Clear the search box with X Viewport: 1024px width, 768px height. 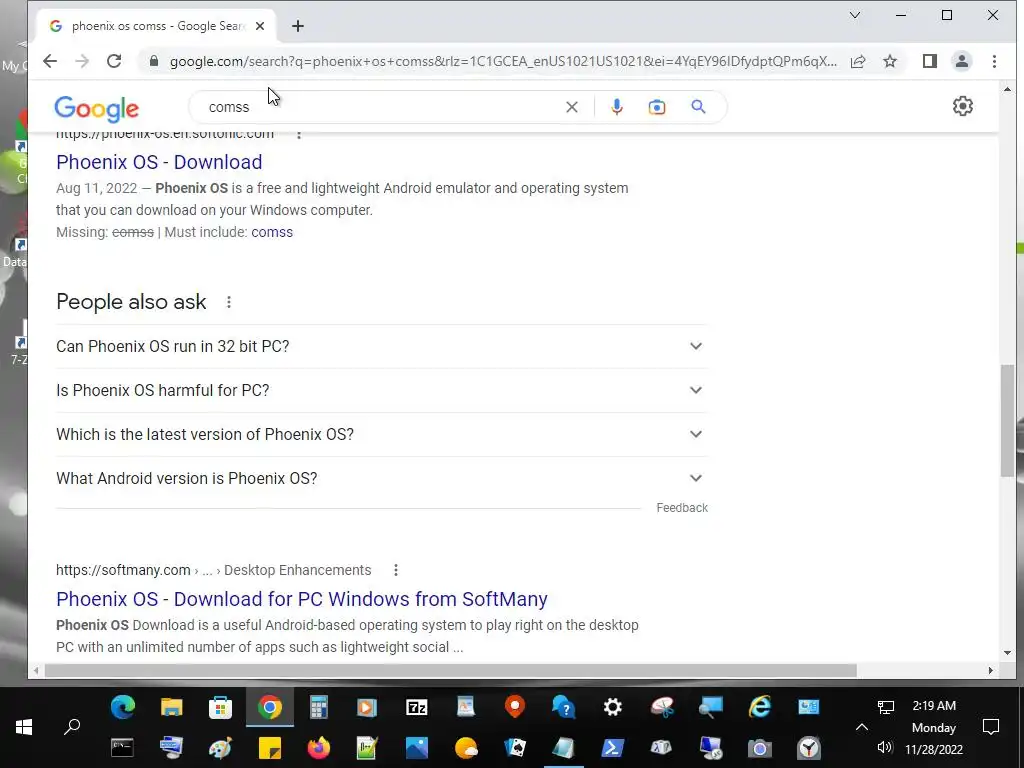571,107
